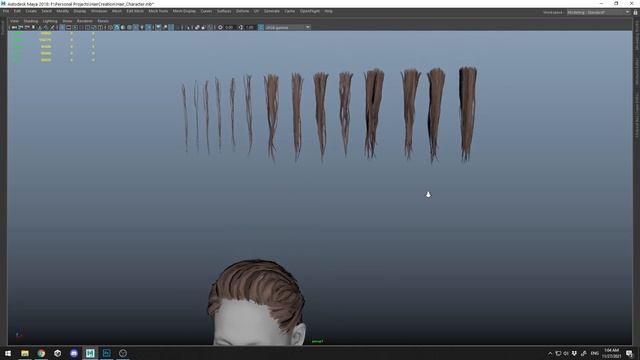Screen dimensions: 640x360
Task: Click the Select Camera icon
Action: click(x=14, y=27)
